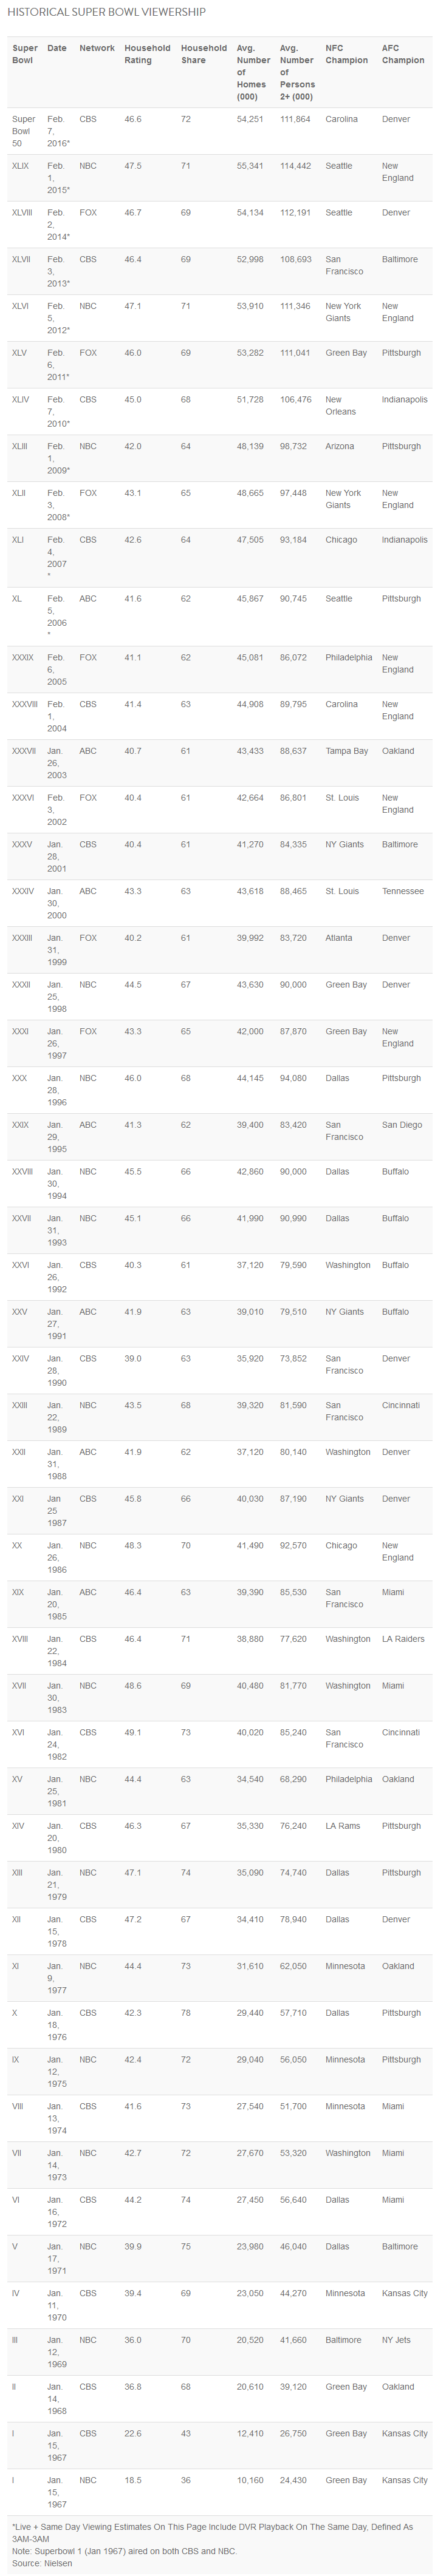Click the Network column header
This screenshot has height=2576, width=435.
[97, 48]
